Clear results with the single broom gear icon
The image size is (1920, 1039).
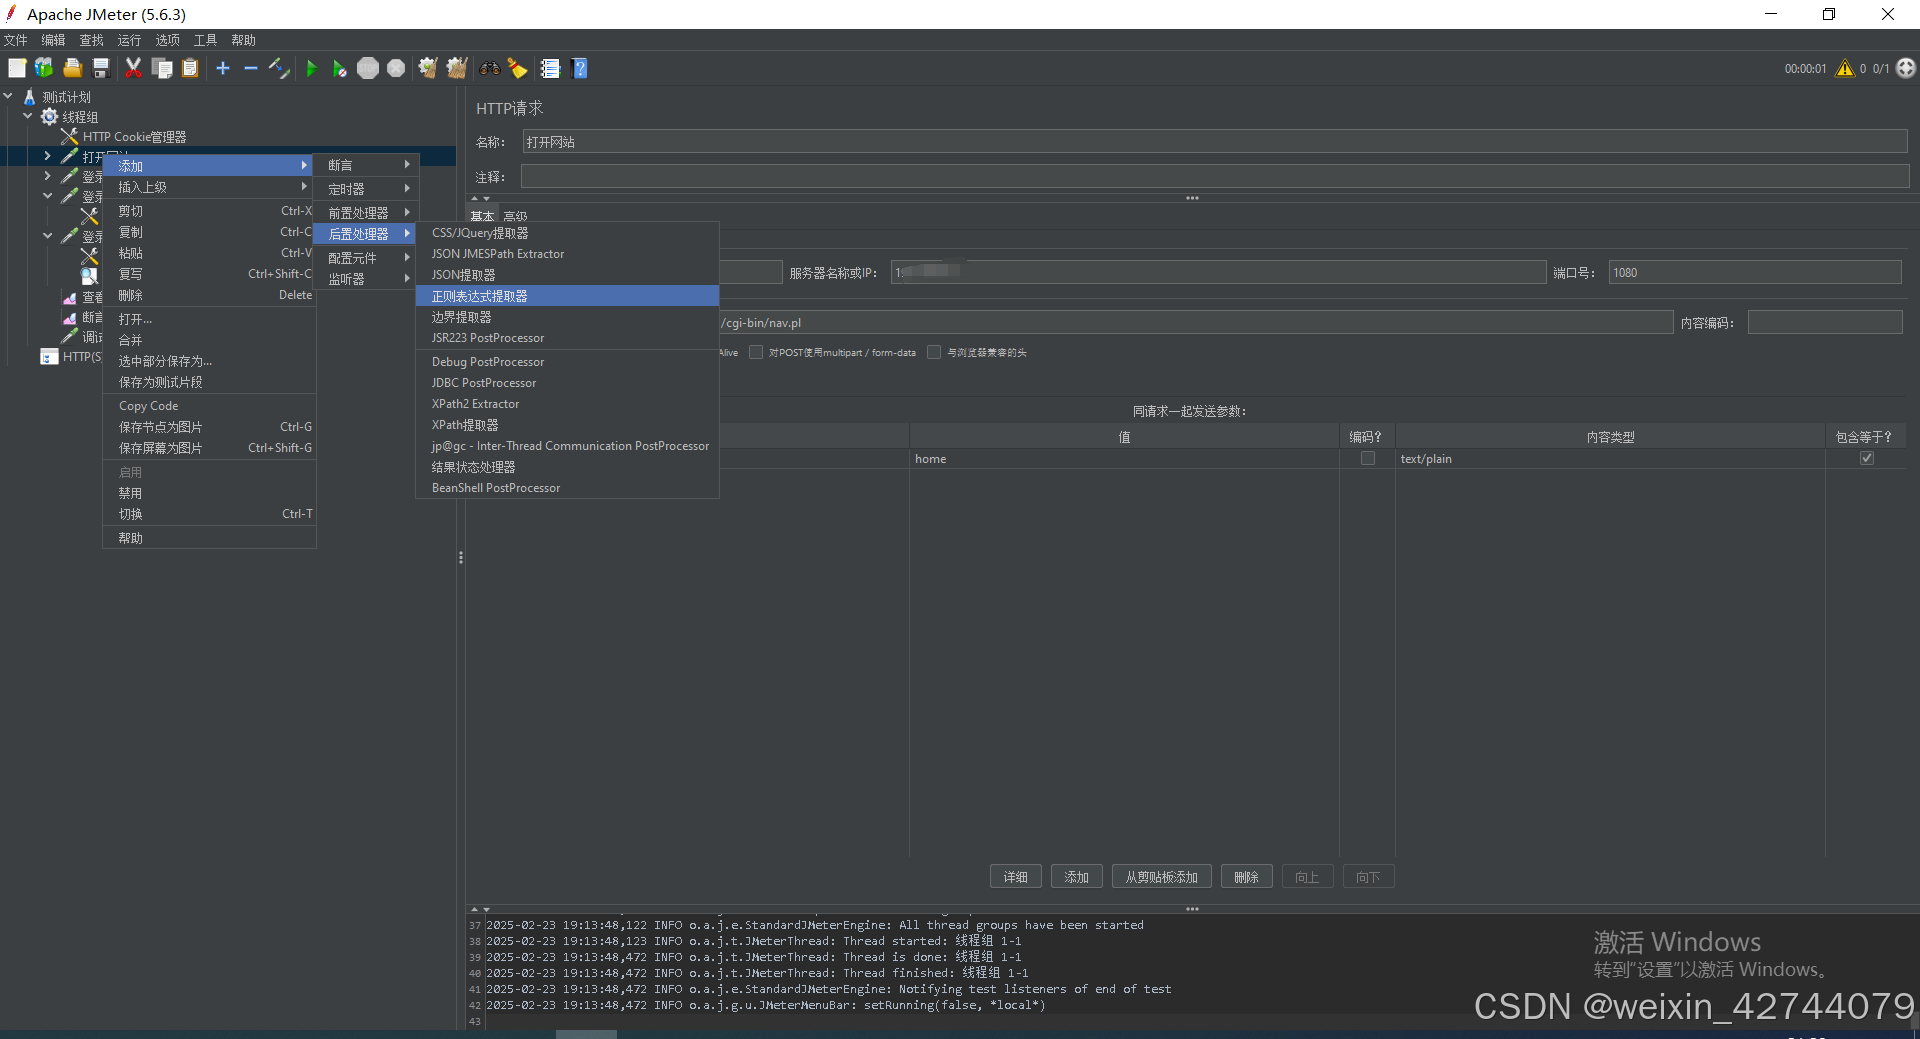pos(428,68)
